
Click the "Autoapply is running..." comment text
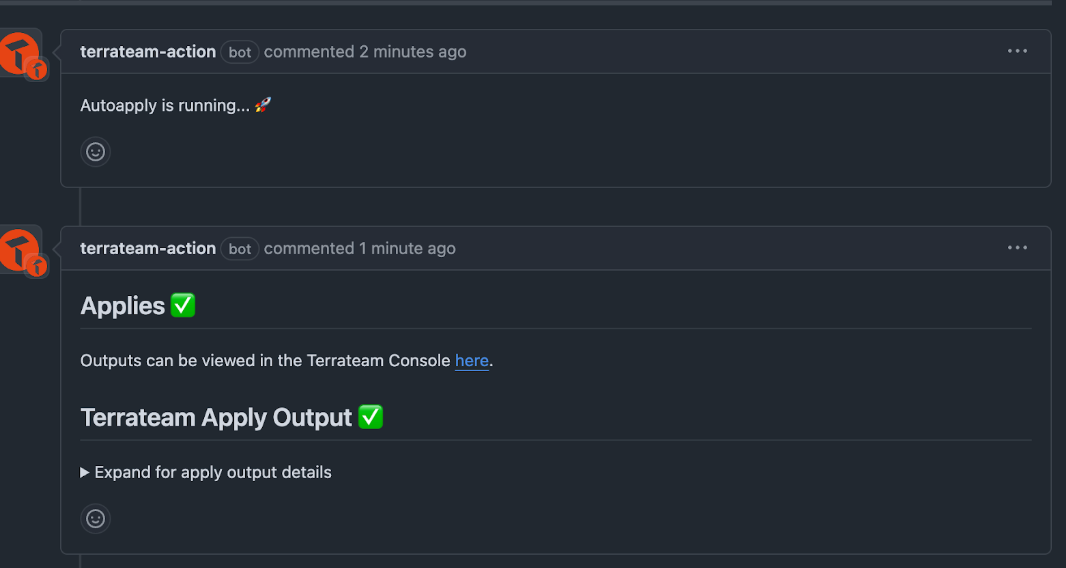click(165, 105)
